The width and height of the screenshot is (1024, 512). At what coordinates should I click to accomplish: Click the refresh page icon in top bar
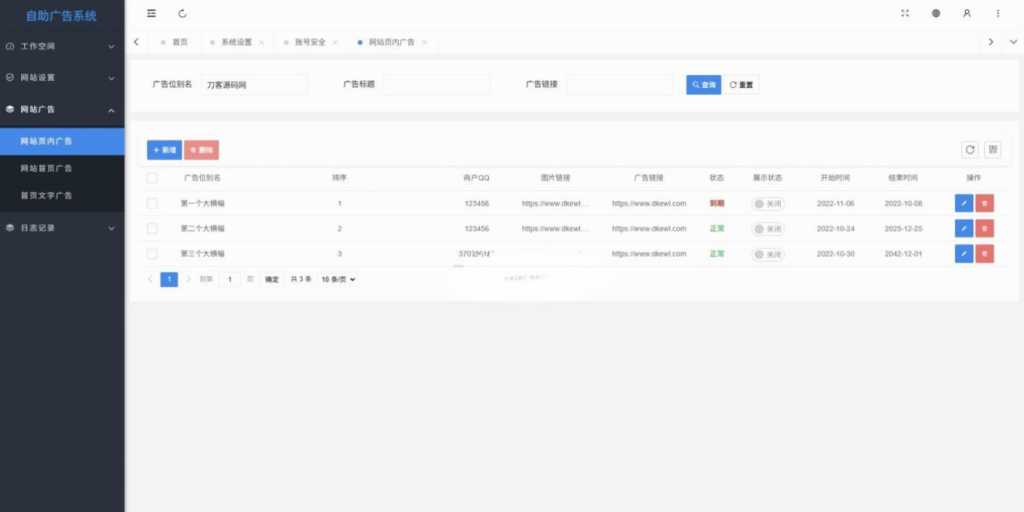pyautogui.click(x=182, y=13)
